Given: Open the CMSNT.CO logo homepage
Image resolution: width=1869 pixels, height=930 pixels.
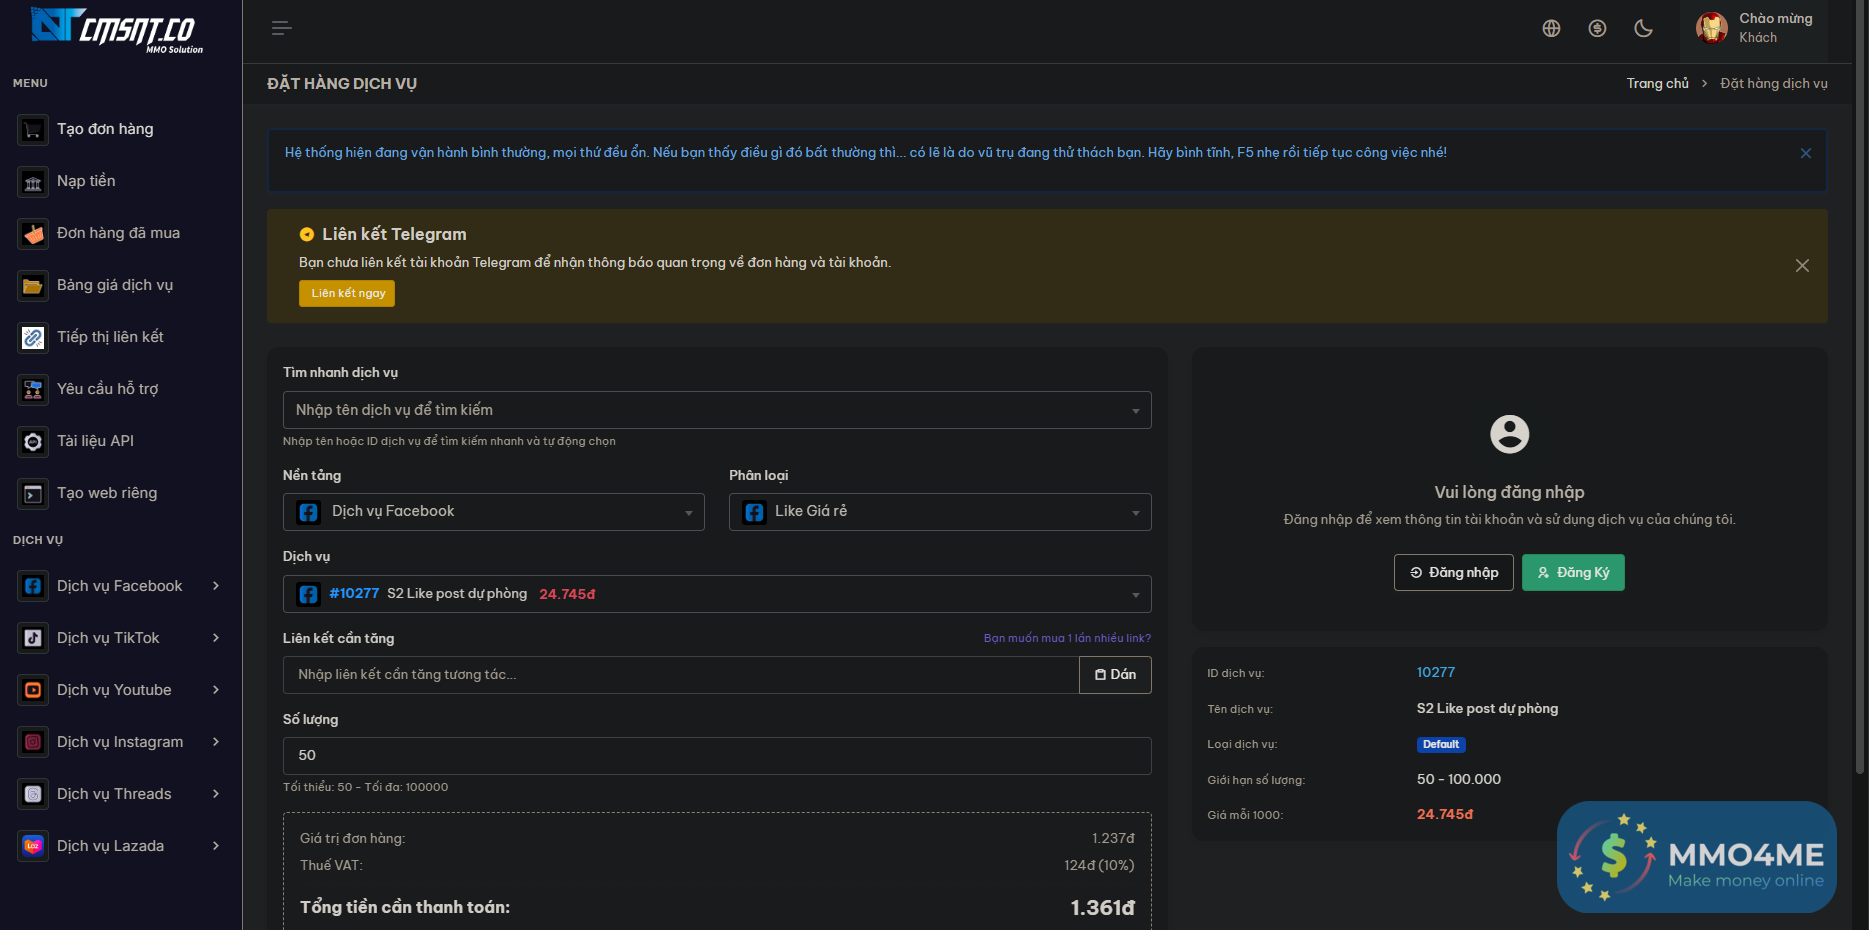Looking at the screenshot, I should pos(117,29).
